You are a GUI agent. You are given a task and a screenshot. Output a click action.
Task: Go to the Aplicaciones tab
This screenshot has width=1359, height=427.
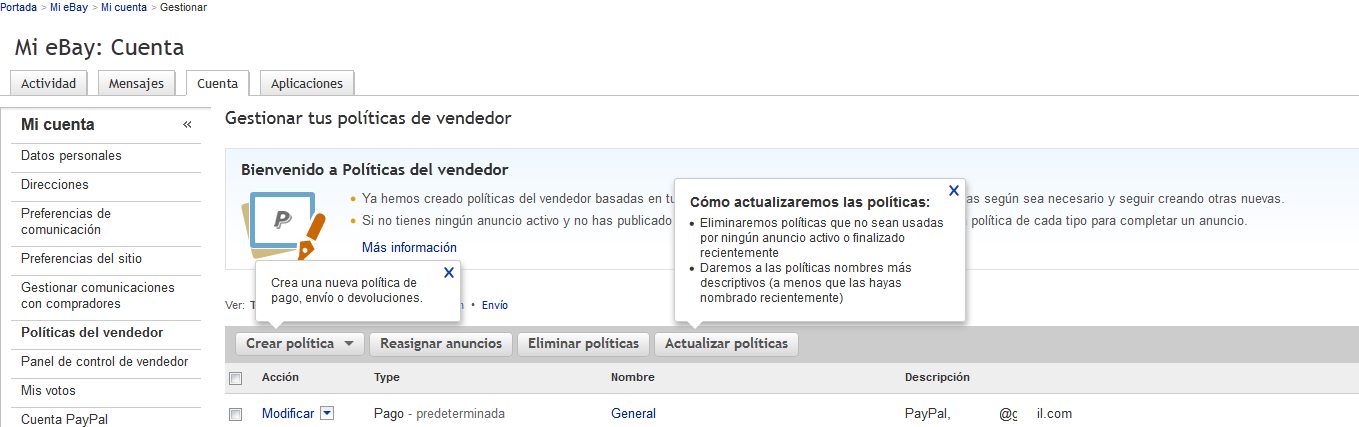click(306, 84)
